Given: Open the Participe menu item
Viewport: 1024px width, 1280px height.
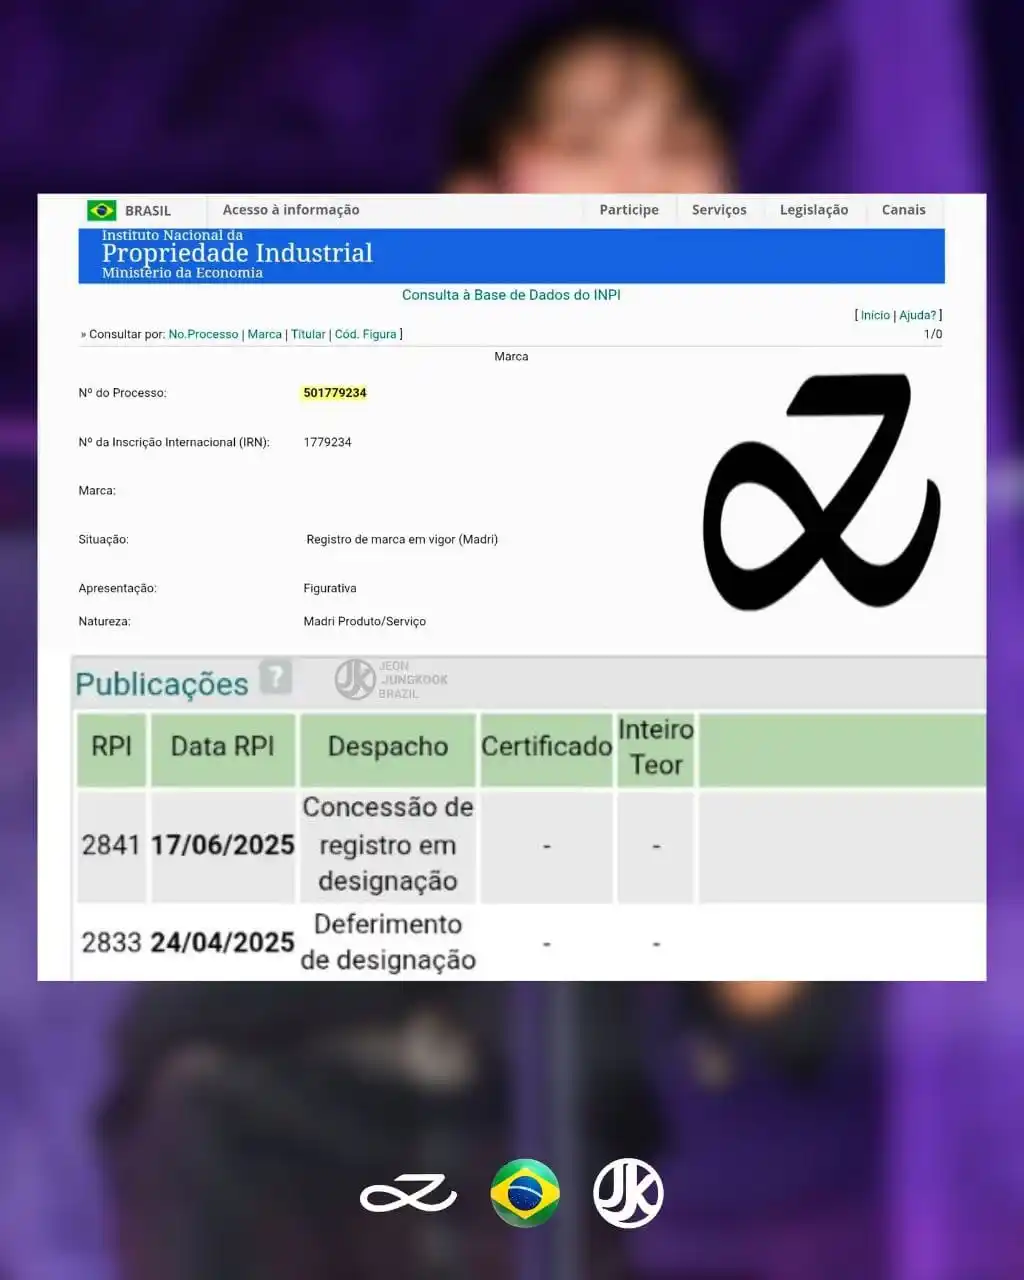Looking at the screenshot, I should coord(629,210).
